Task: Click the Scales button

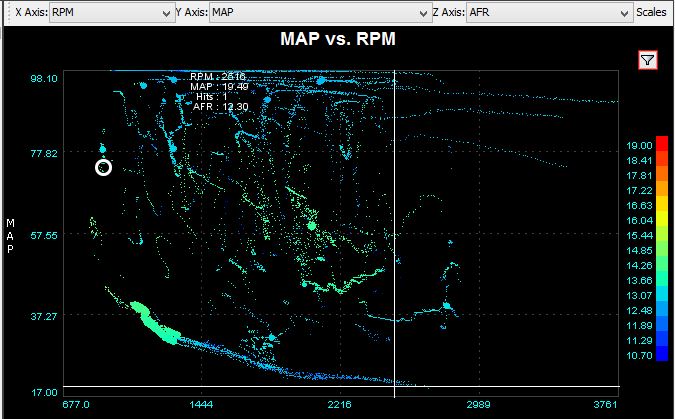Action: coord(653,12)
